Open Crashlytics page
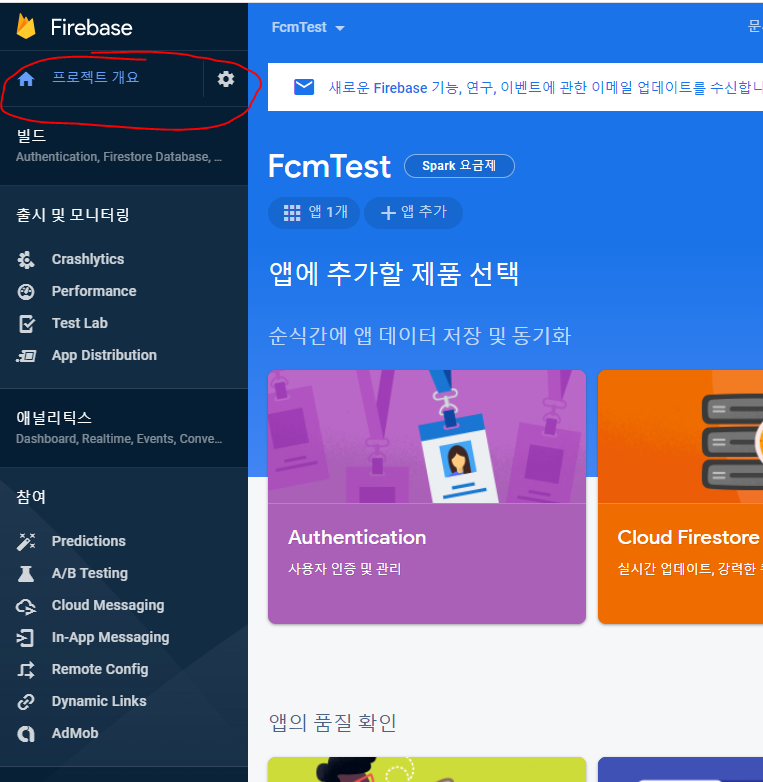 88,259
